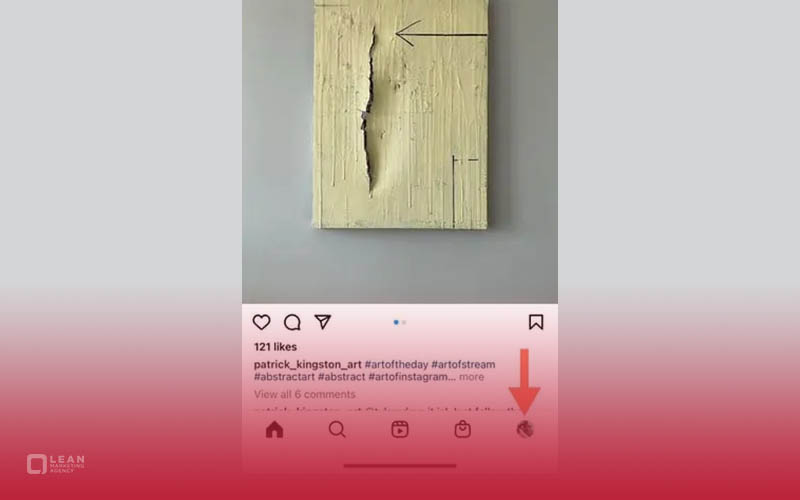Viewport: 800px width, 500px height.
Task: Open the Search magnifier tab
Action: [337, 430]
